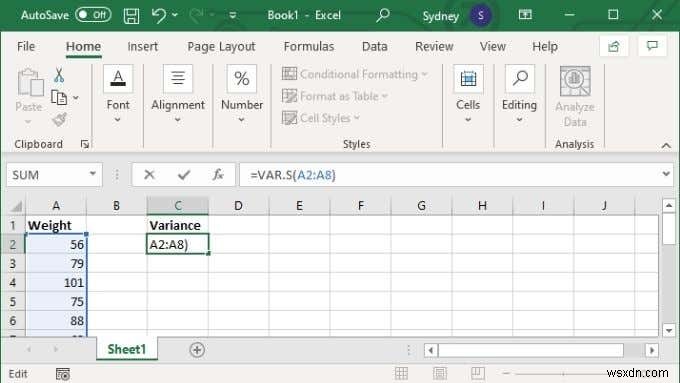
Task: Open the View tab
Action: point(493,46)
